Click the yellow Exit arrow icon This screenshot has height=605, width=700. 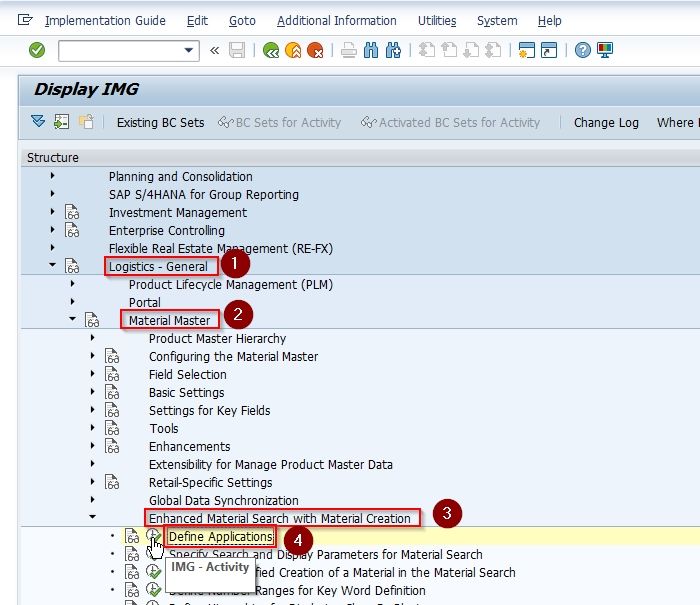tap(293, 50)
